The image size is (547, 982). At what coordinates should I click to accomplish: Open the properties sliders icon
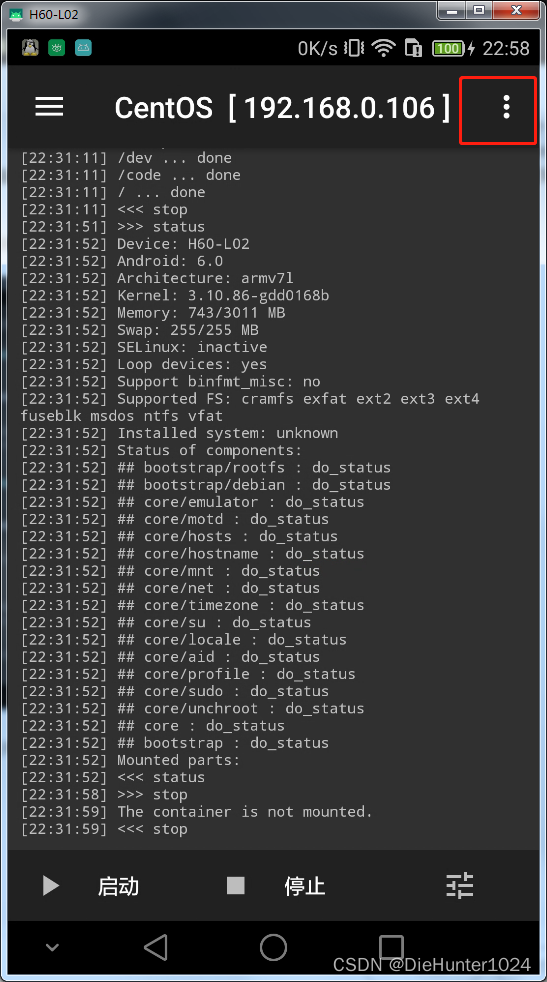pos(460,886)
